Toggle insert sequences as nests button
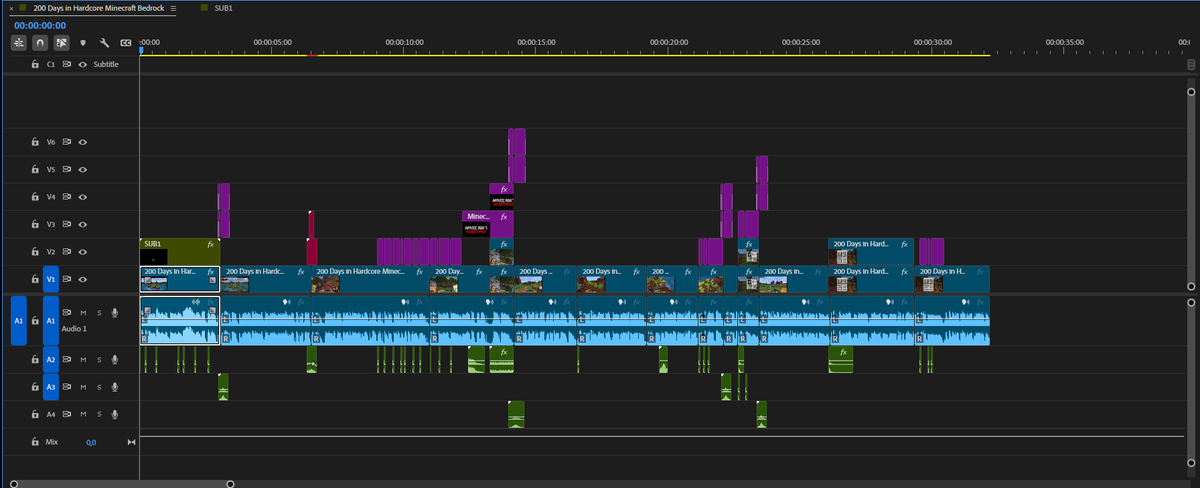The height and width of the screenshot is (488, 1200). 19,43
